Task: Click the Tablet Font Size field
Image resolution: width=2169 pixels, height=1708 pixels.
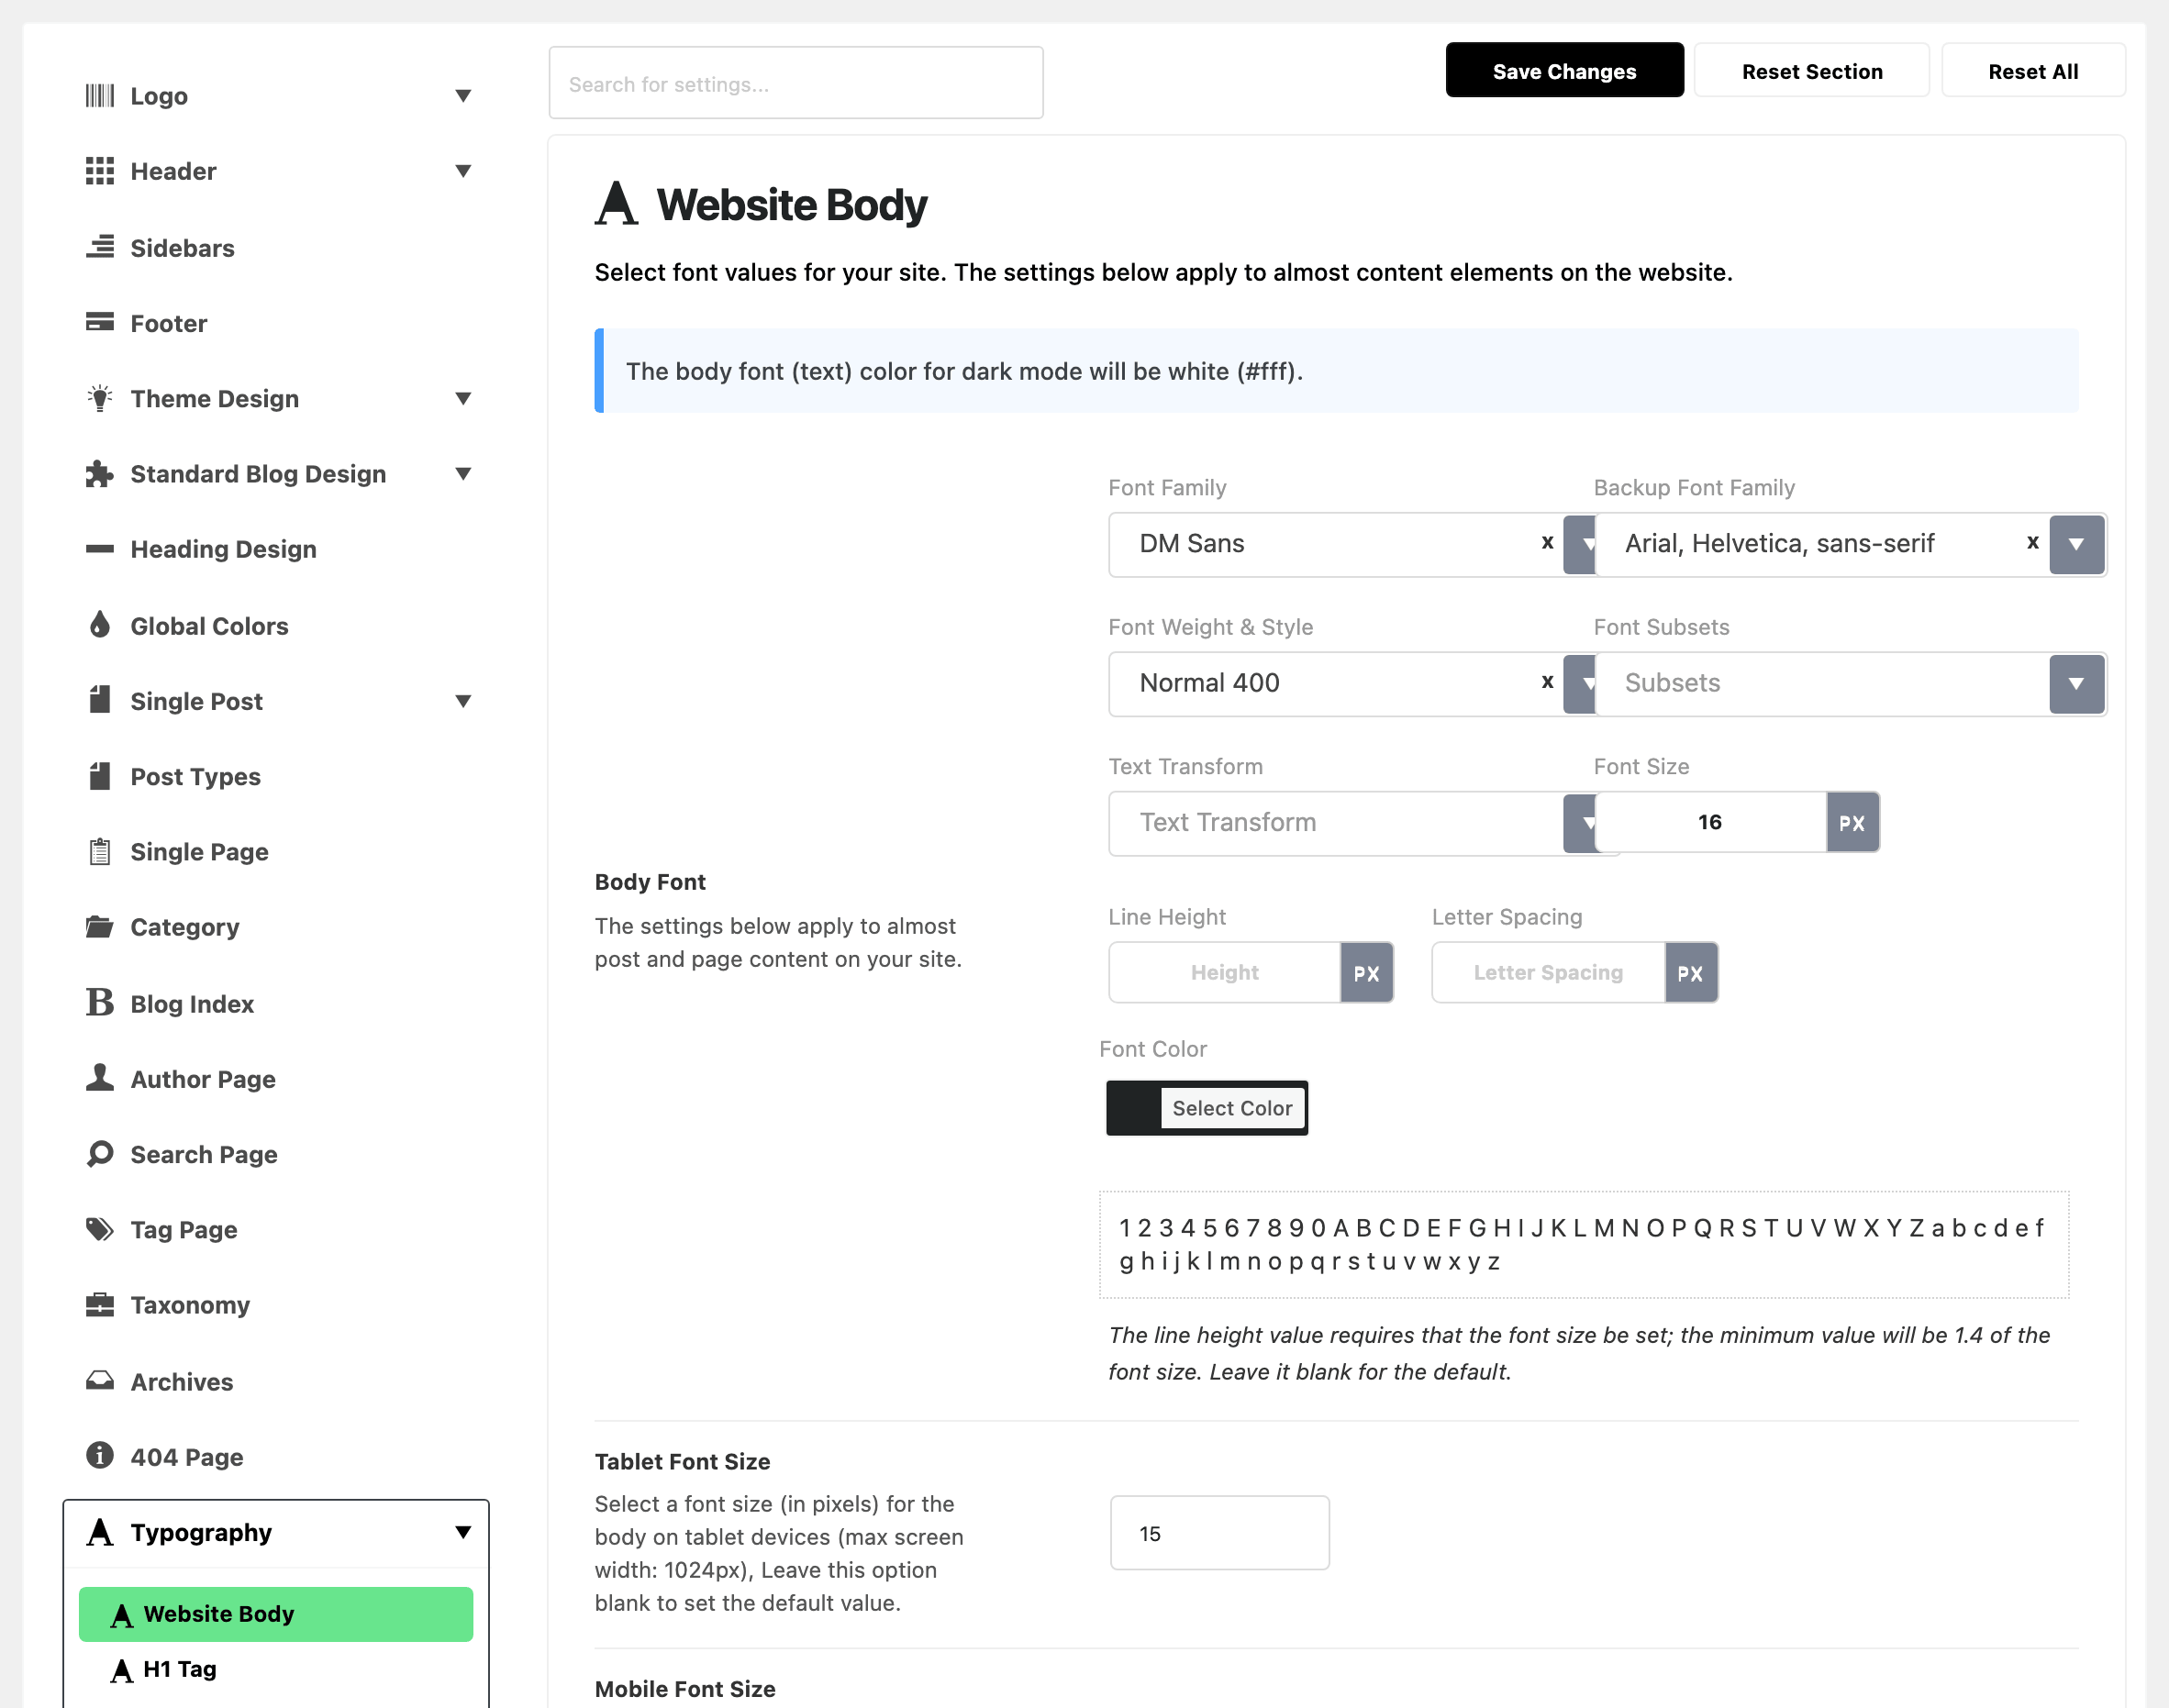Action: (1219, 1533)
